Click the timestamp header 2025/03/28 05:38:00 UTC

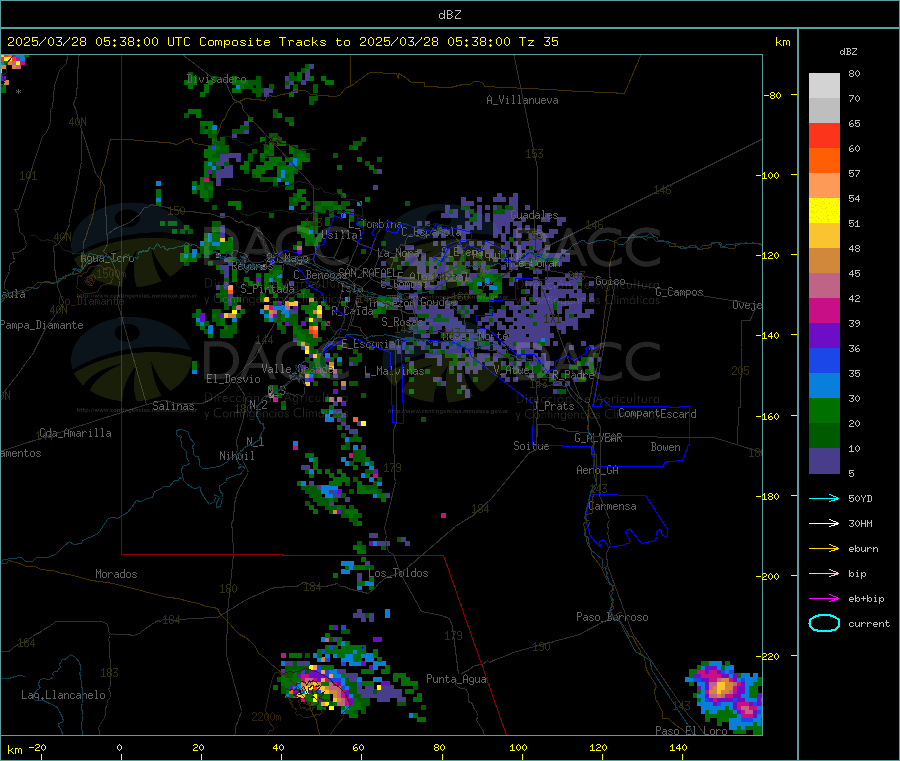99,42
